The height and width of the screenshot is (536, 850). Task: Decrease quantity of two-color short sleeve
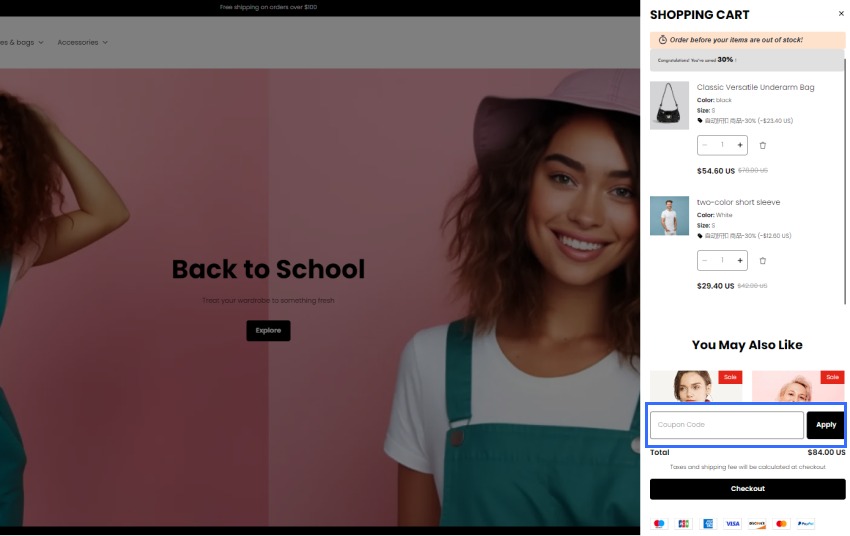[705, 261]
